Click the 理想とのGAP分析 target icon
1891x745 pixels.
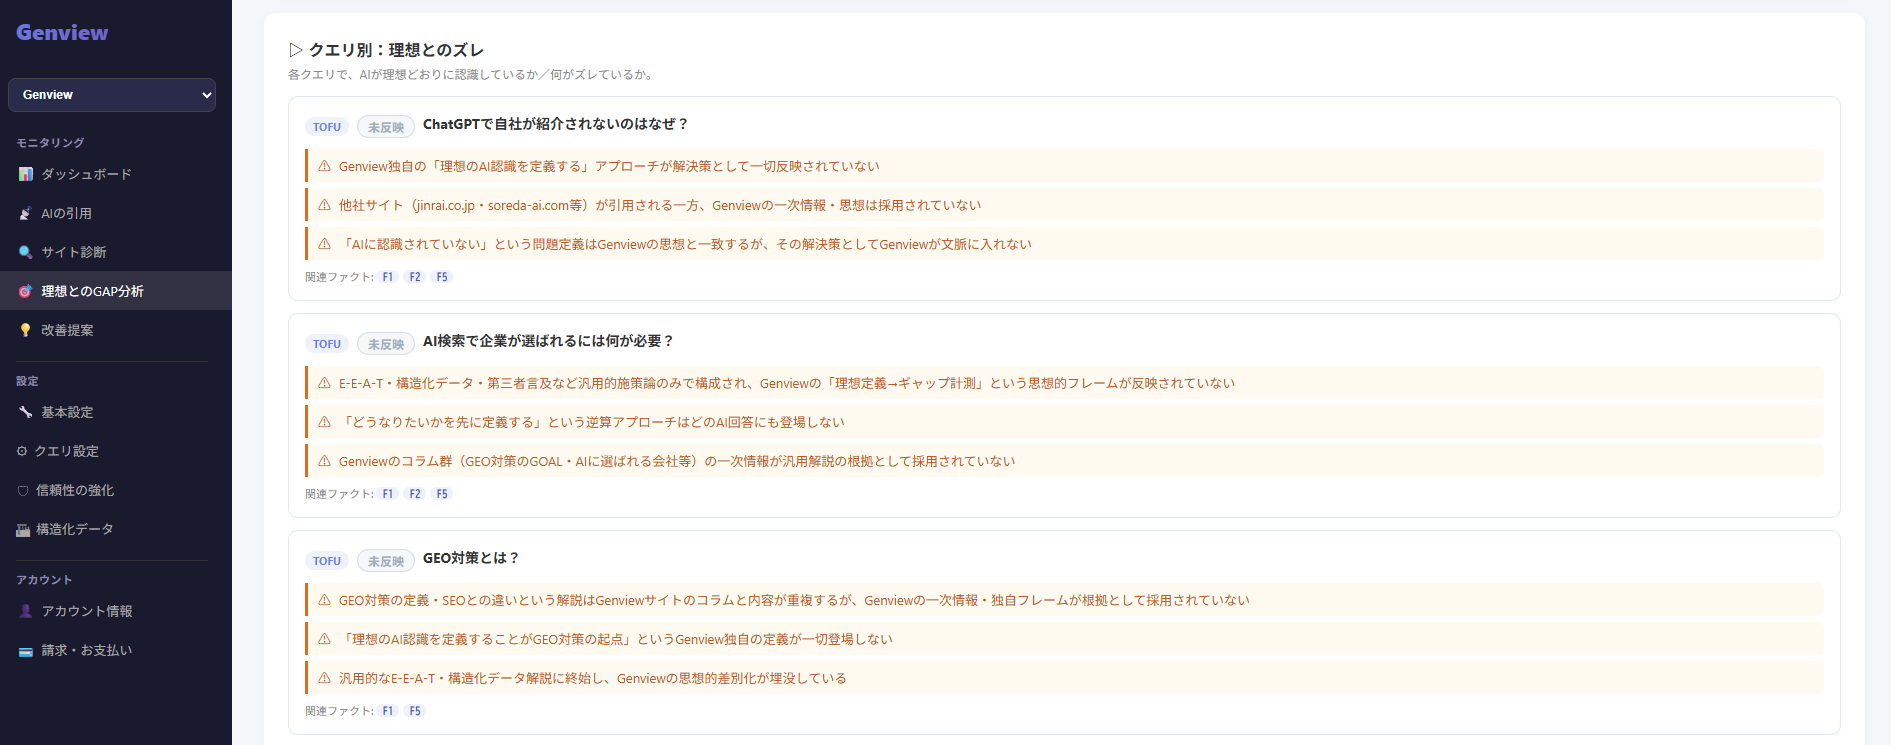[x=26, y=291]
